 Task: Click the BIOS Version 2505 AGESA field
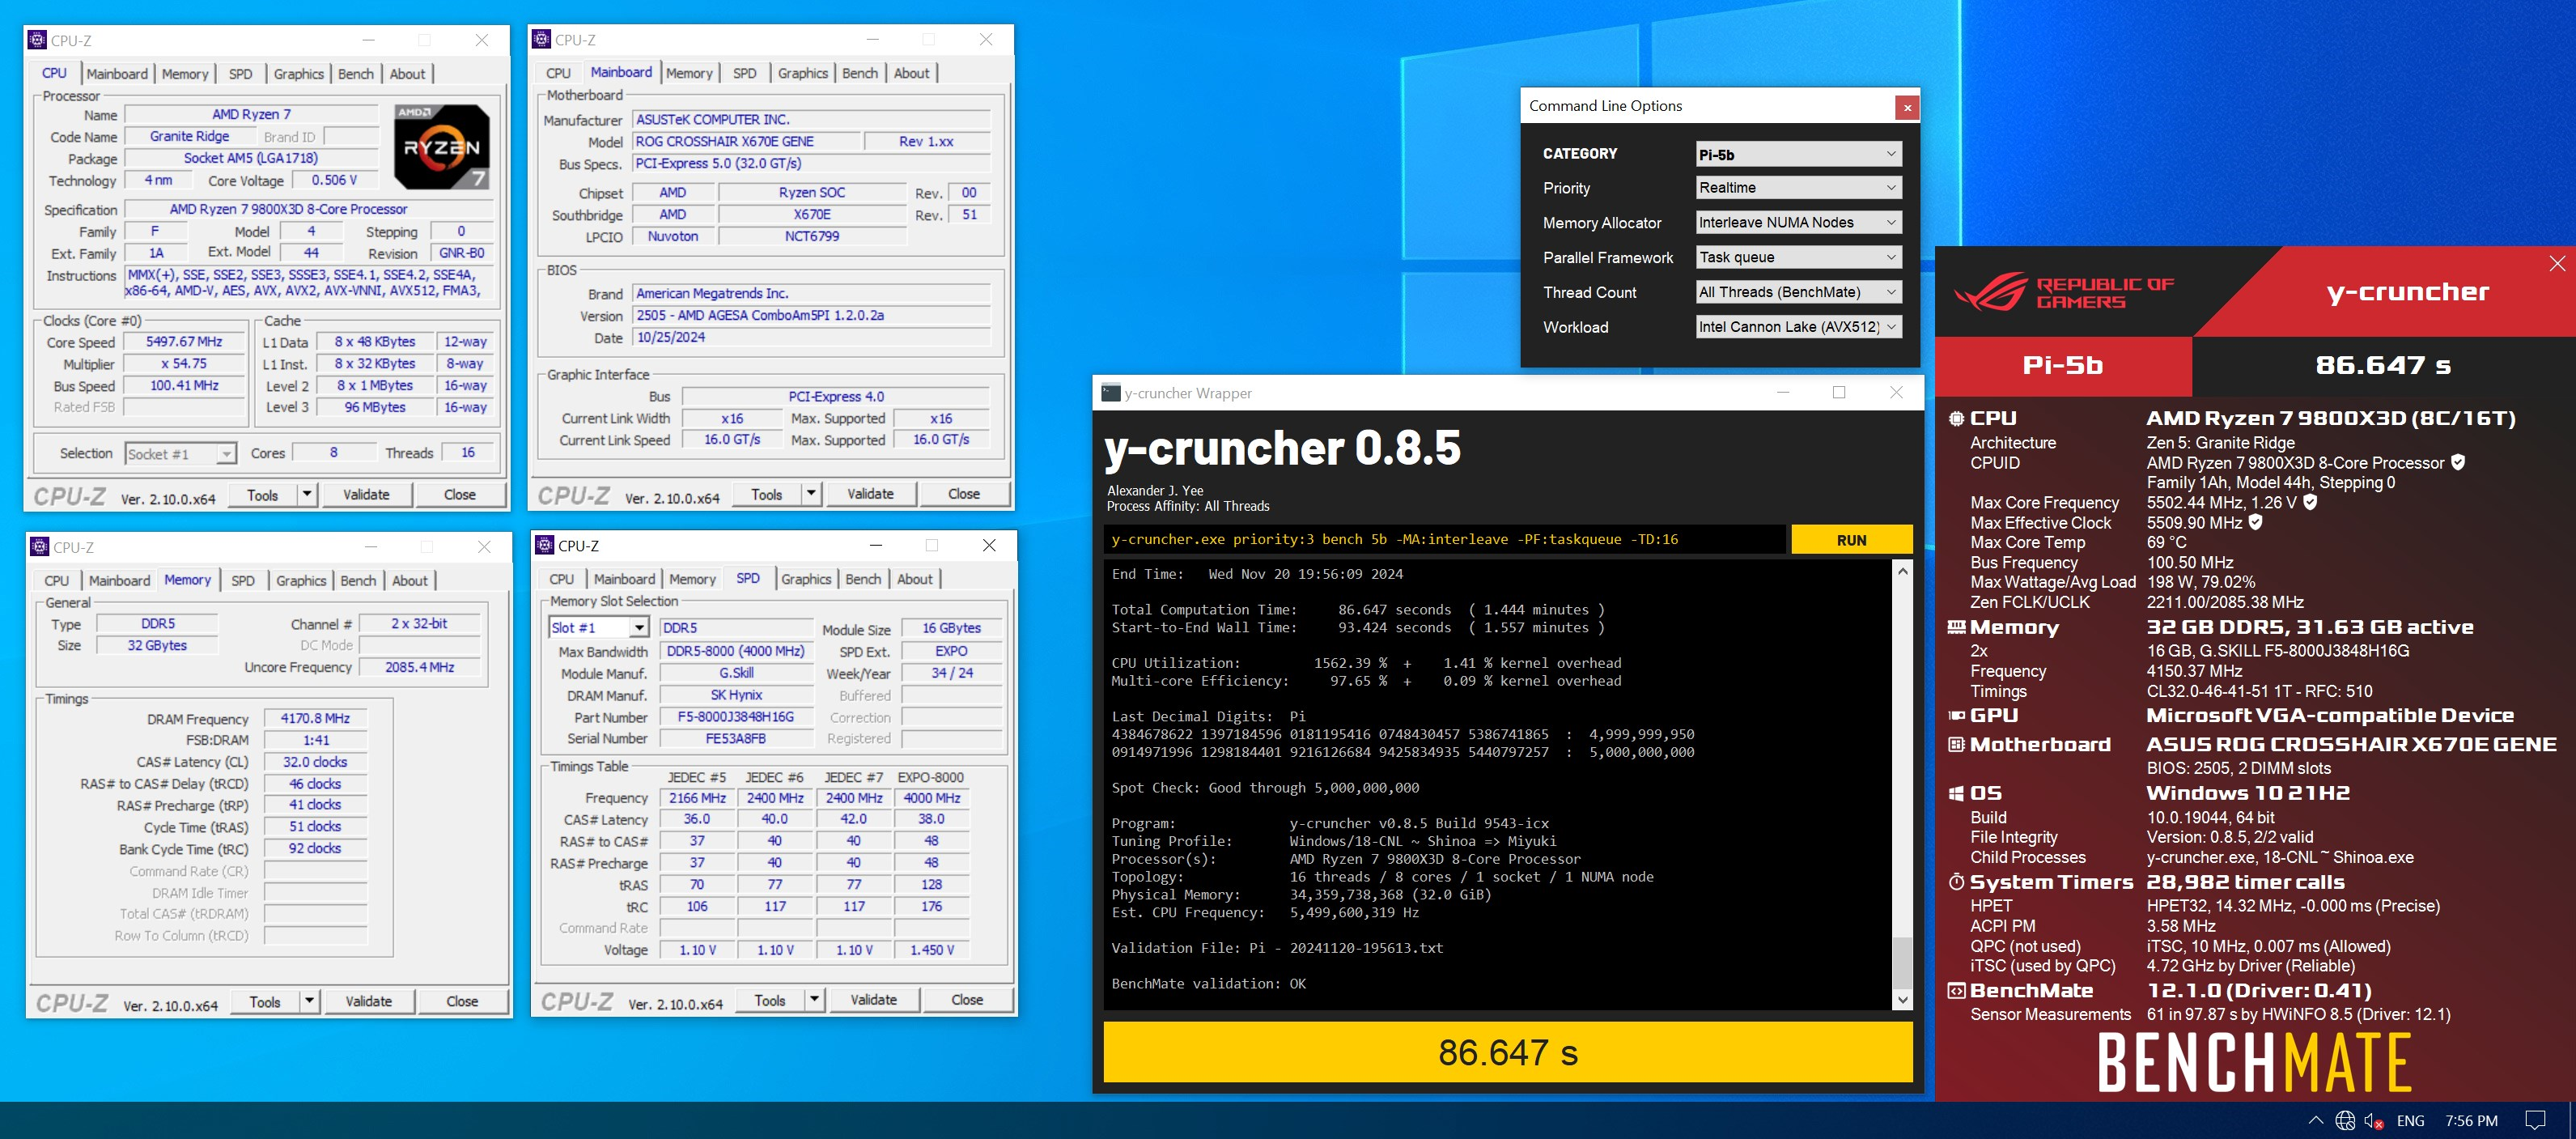point(812,315)
